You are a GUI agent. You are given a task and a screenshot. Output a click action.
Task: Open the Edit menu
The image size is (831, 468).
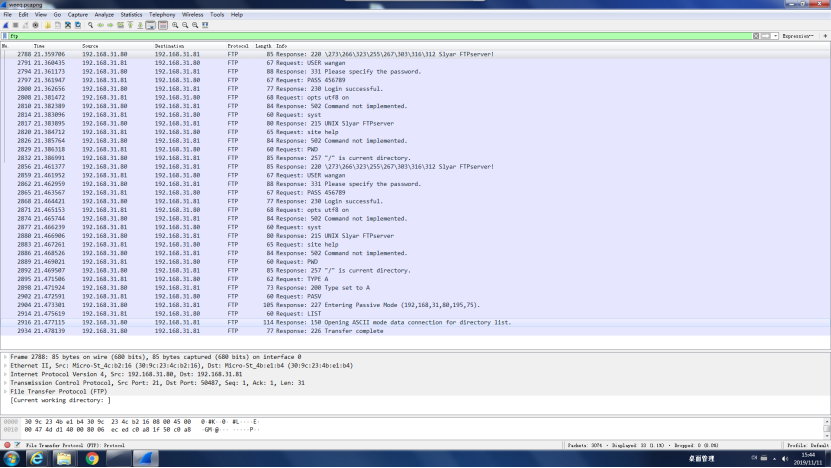23,15
